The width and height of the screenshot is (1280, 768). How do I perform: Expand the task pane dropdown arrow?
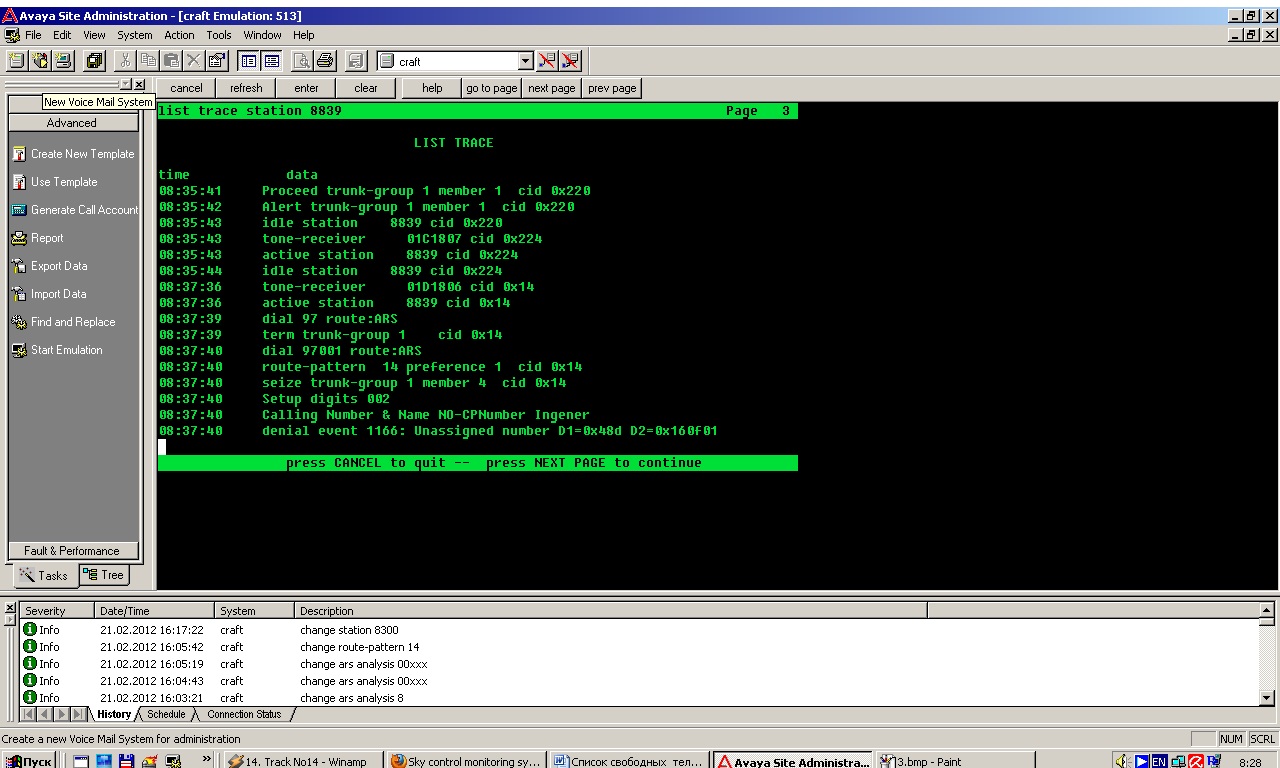pyautogui.click(x=126, y=85)
